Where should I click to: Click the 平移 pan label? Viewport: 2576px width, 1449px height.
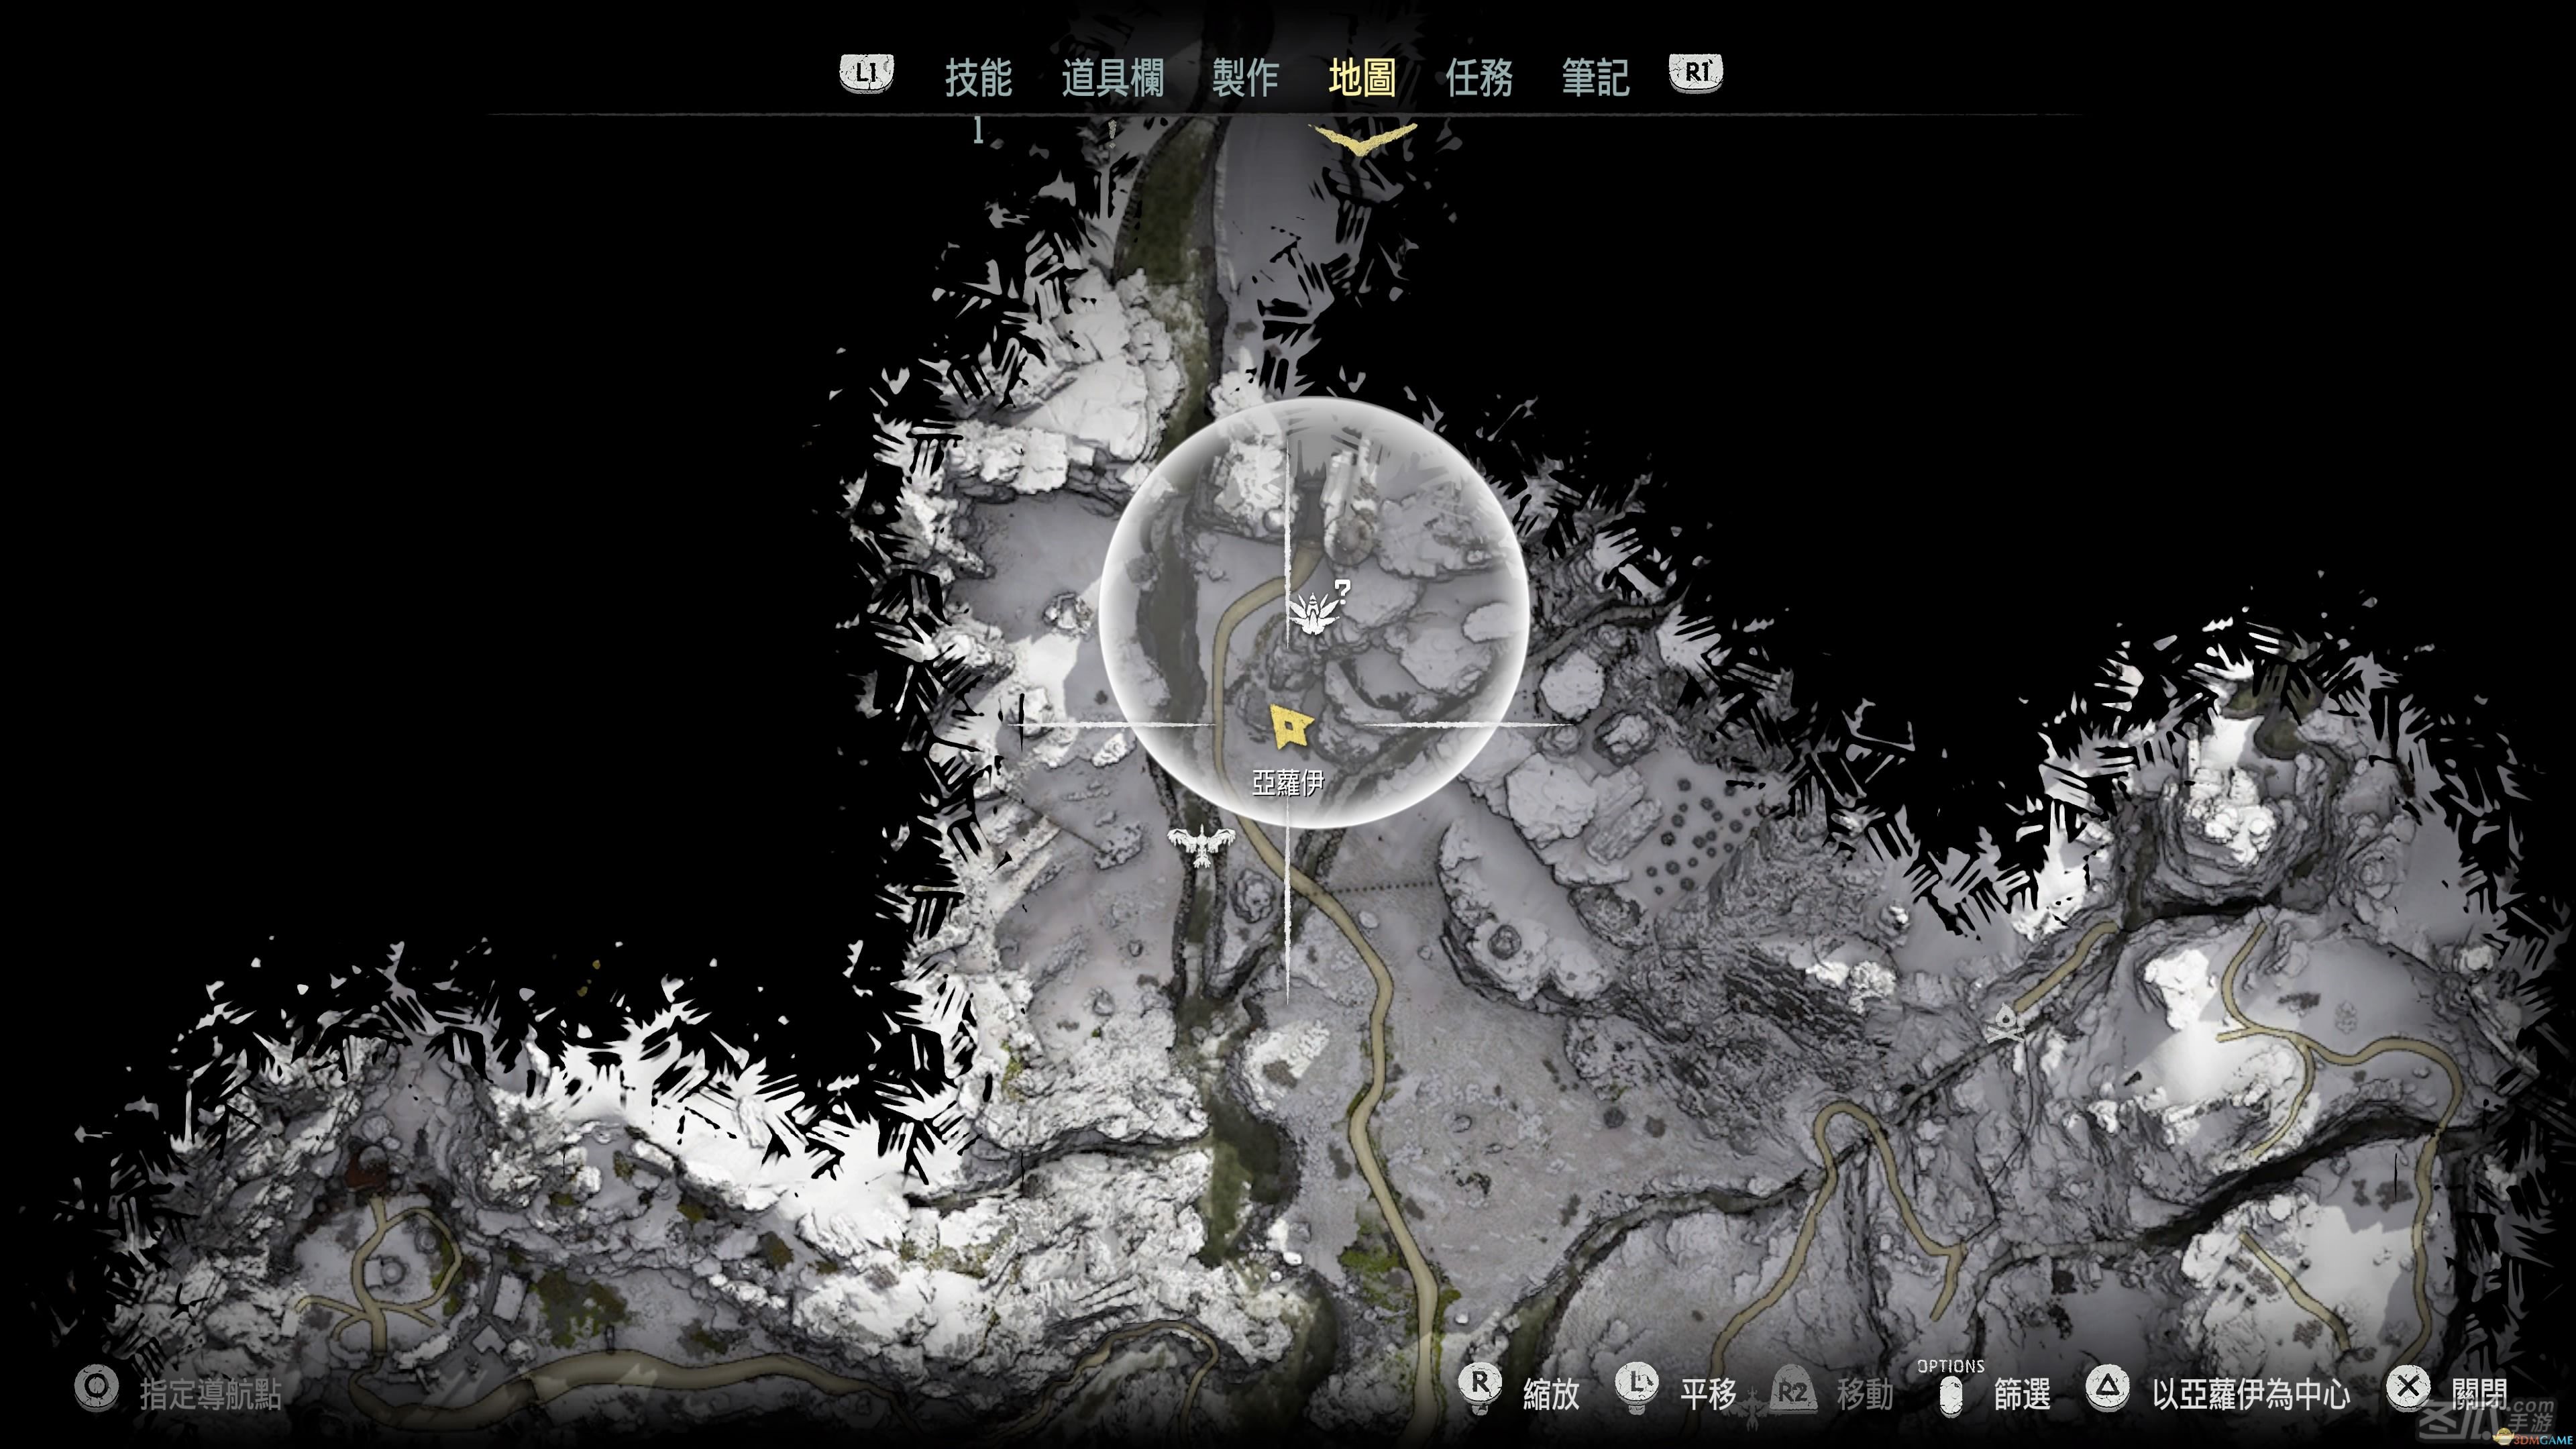click(x=1709, y=1394)
